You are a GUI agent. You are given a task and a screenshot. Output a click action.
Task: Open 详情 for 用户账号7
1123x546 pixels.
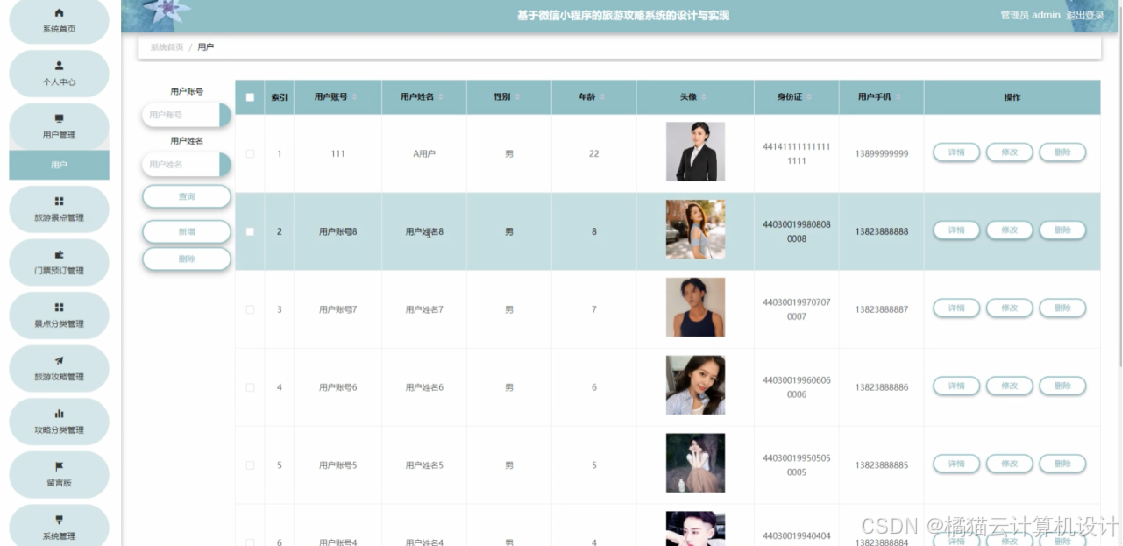click(956, 308)
